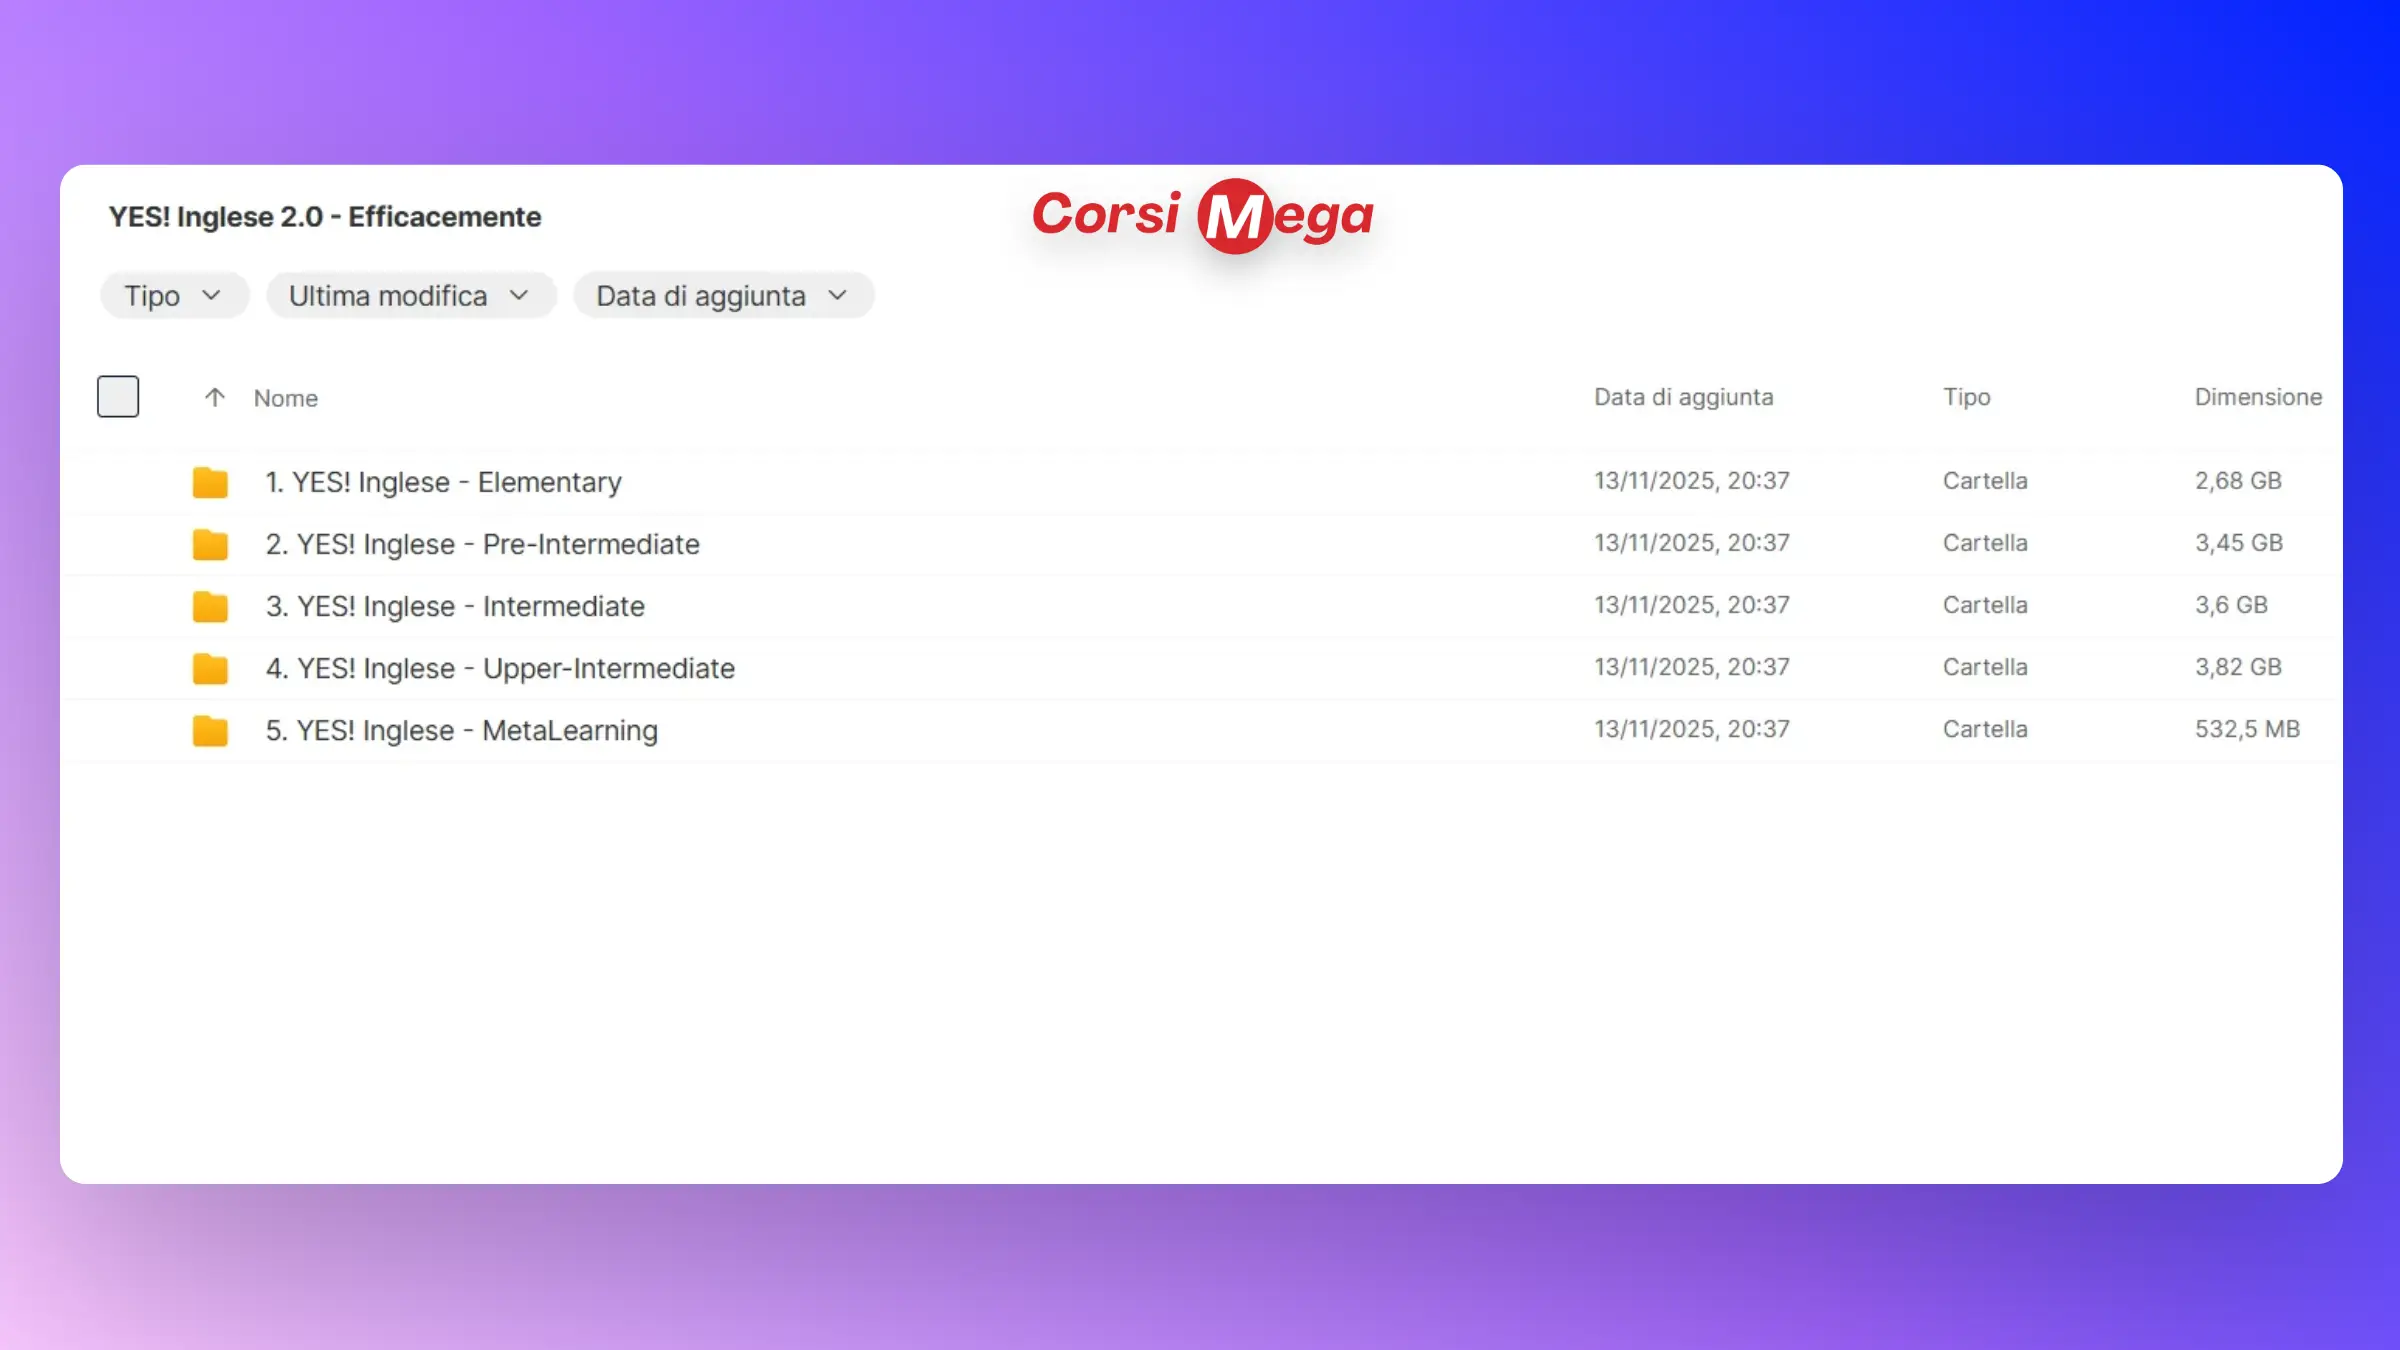The height and width of the screenshot is (1350, 2400).
Task: Open "1. YES! Inglese - Elementary" folder
Action: pos(443,482)
